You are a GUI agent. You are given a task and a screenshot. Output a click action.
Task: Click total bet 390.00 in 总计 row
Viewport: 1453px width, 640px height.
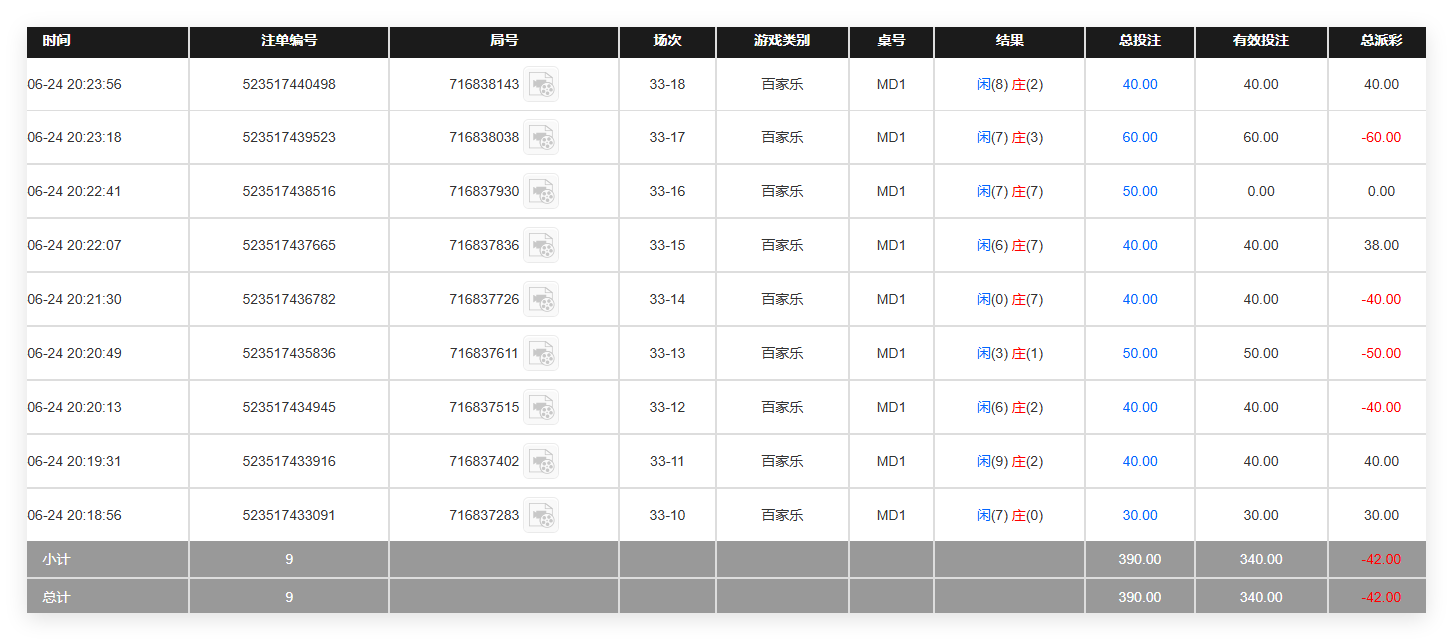(x=1140, y=597)
